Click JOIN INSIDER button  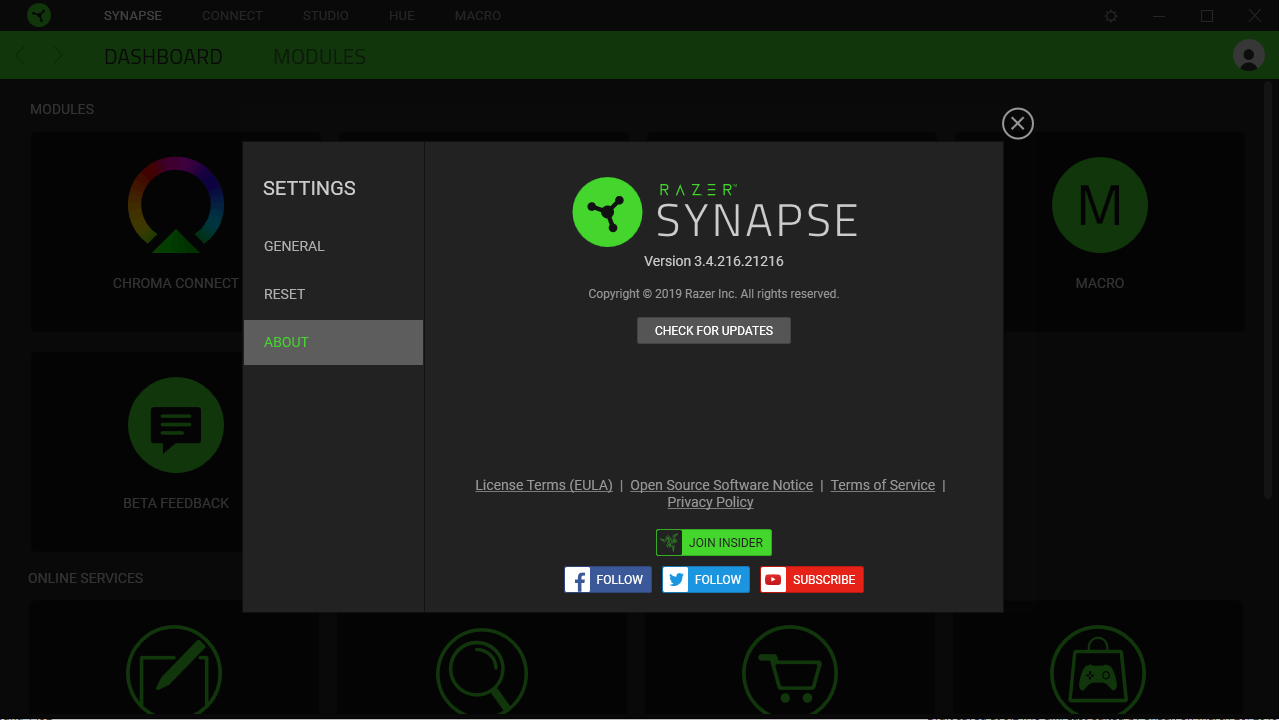(714, 542)
